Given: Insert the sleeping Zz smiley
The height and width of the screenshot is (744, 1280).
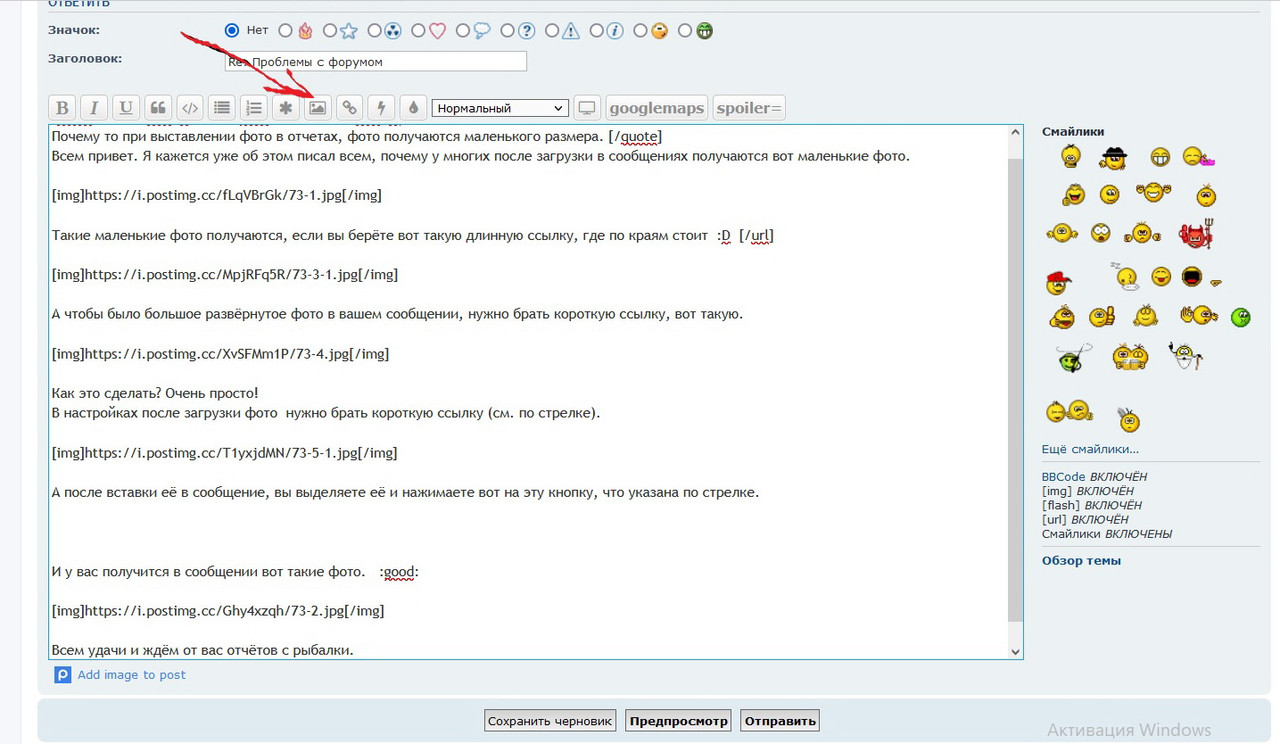Looking at the screenshot, I should [1125, 275].
